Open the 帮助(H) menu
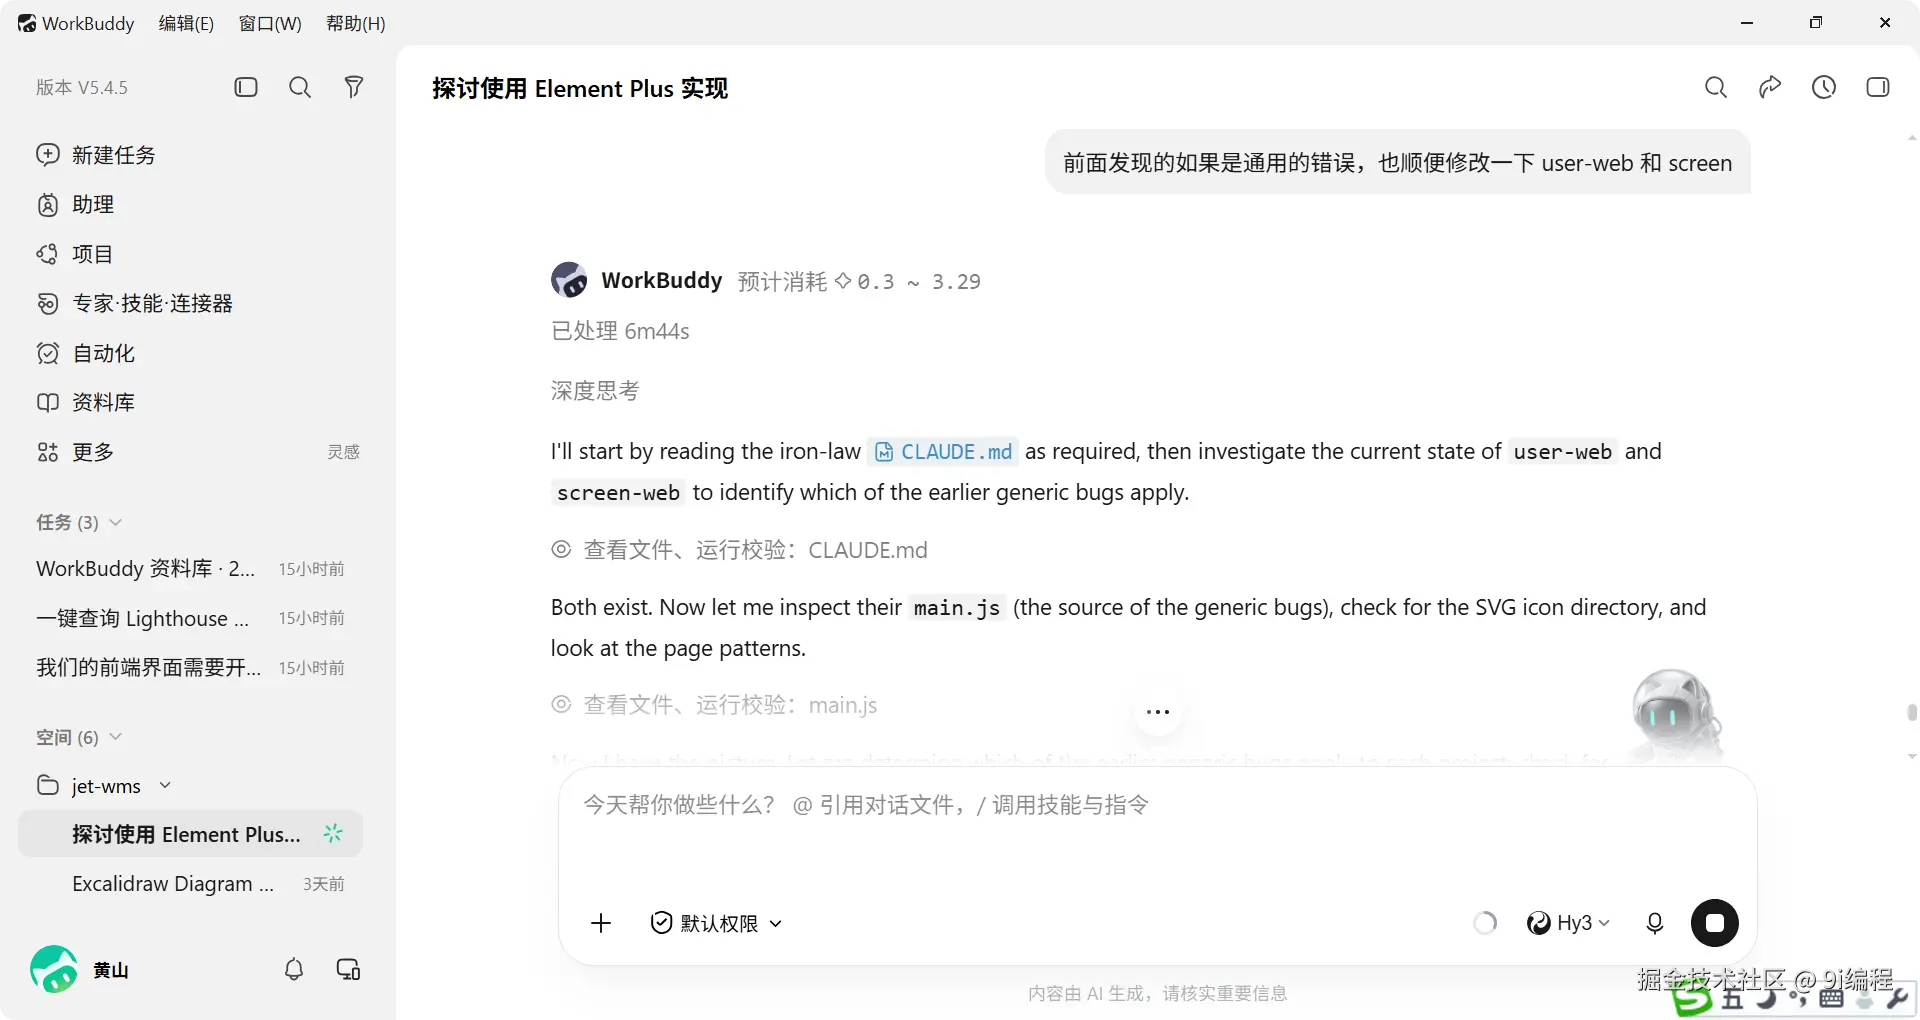Image resolution: width=1920 pixels, height=1020 pixels. point(356,23)
